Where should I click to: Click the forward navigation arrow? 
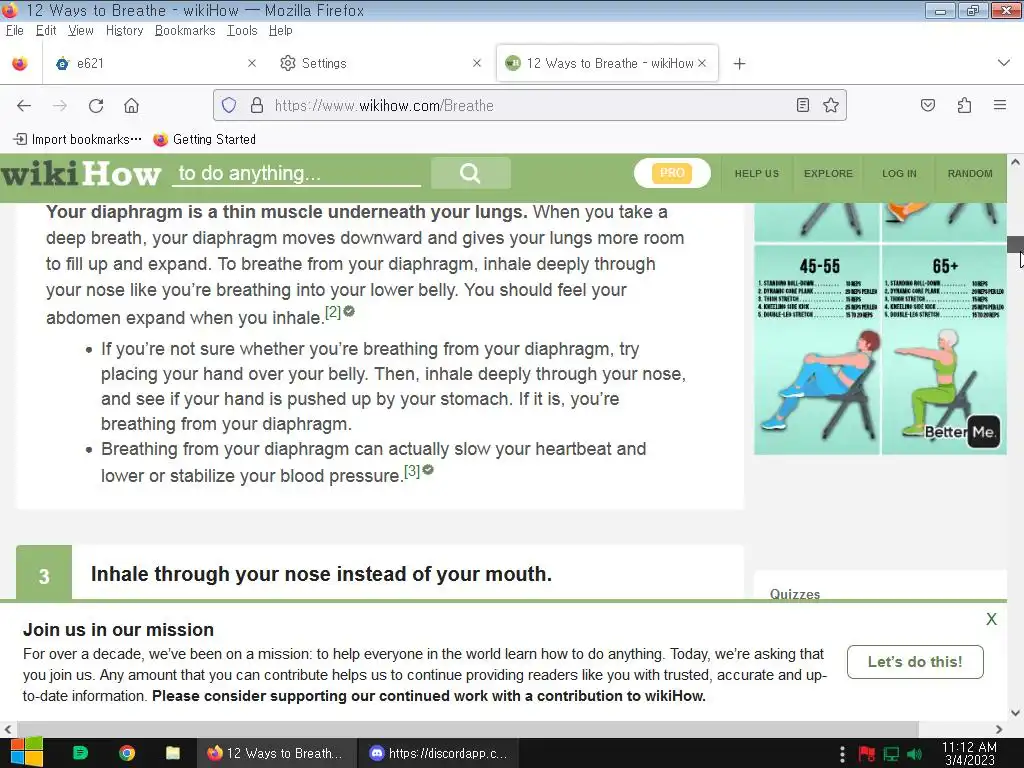59,106
